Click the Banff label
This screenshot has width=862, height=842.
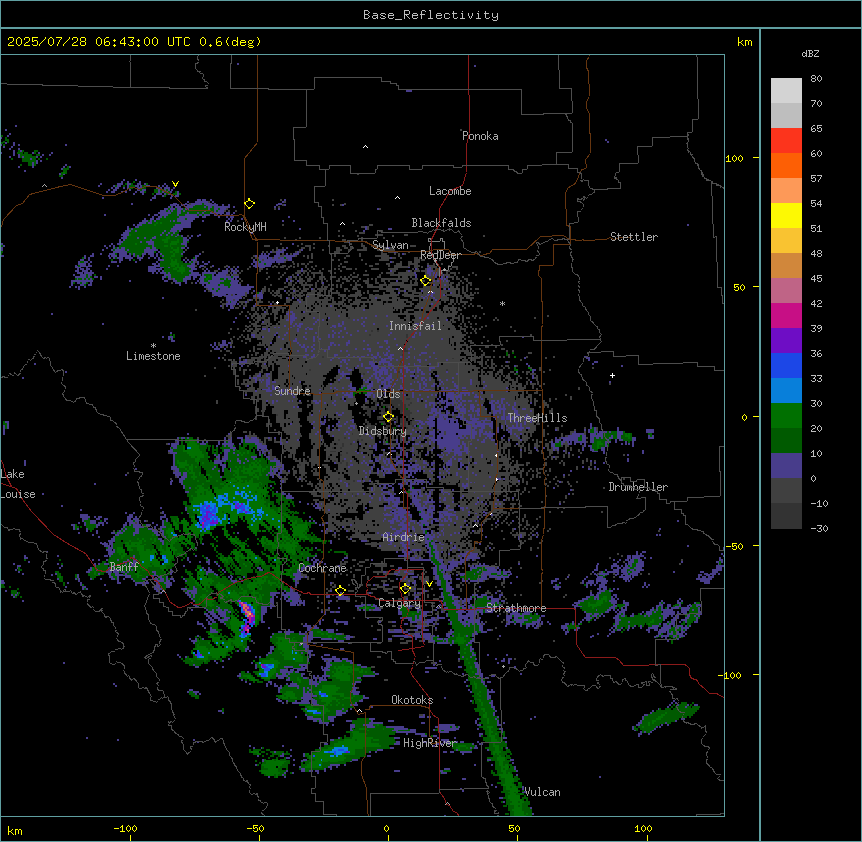pyautogui.click(x=124, y=567)
